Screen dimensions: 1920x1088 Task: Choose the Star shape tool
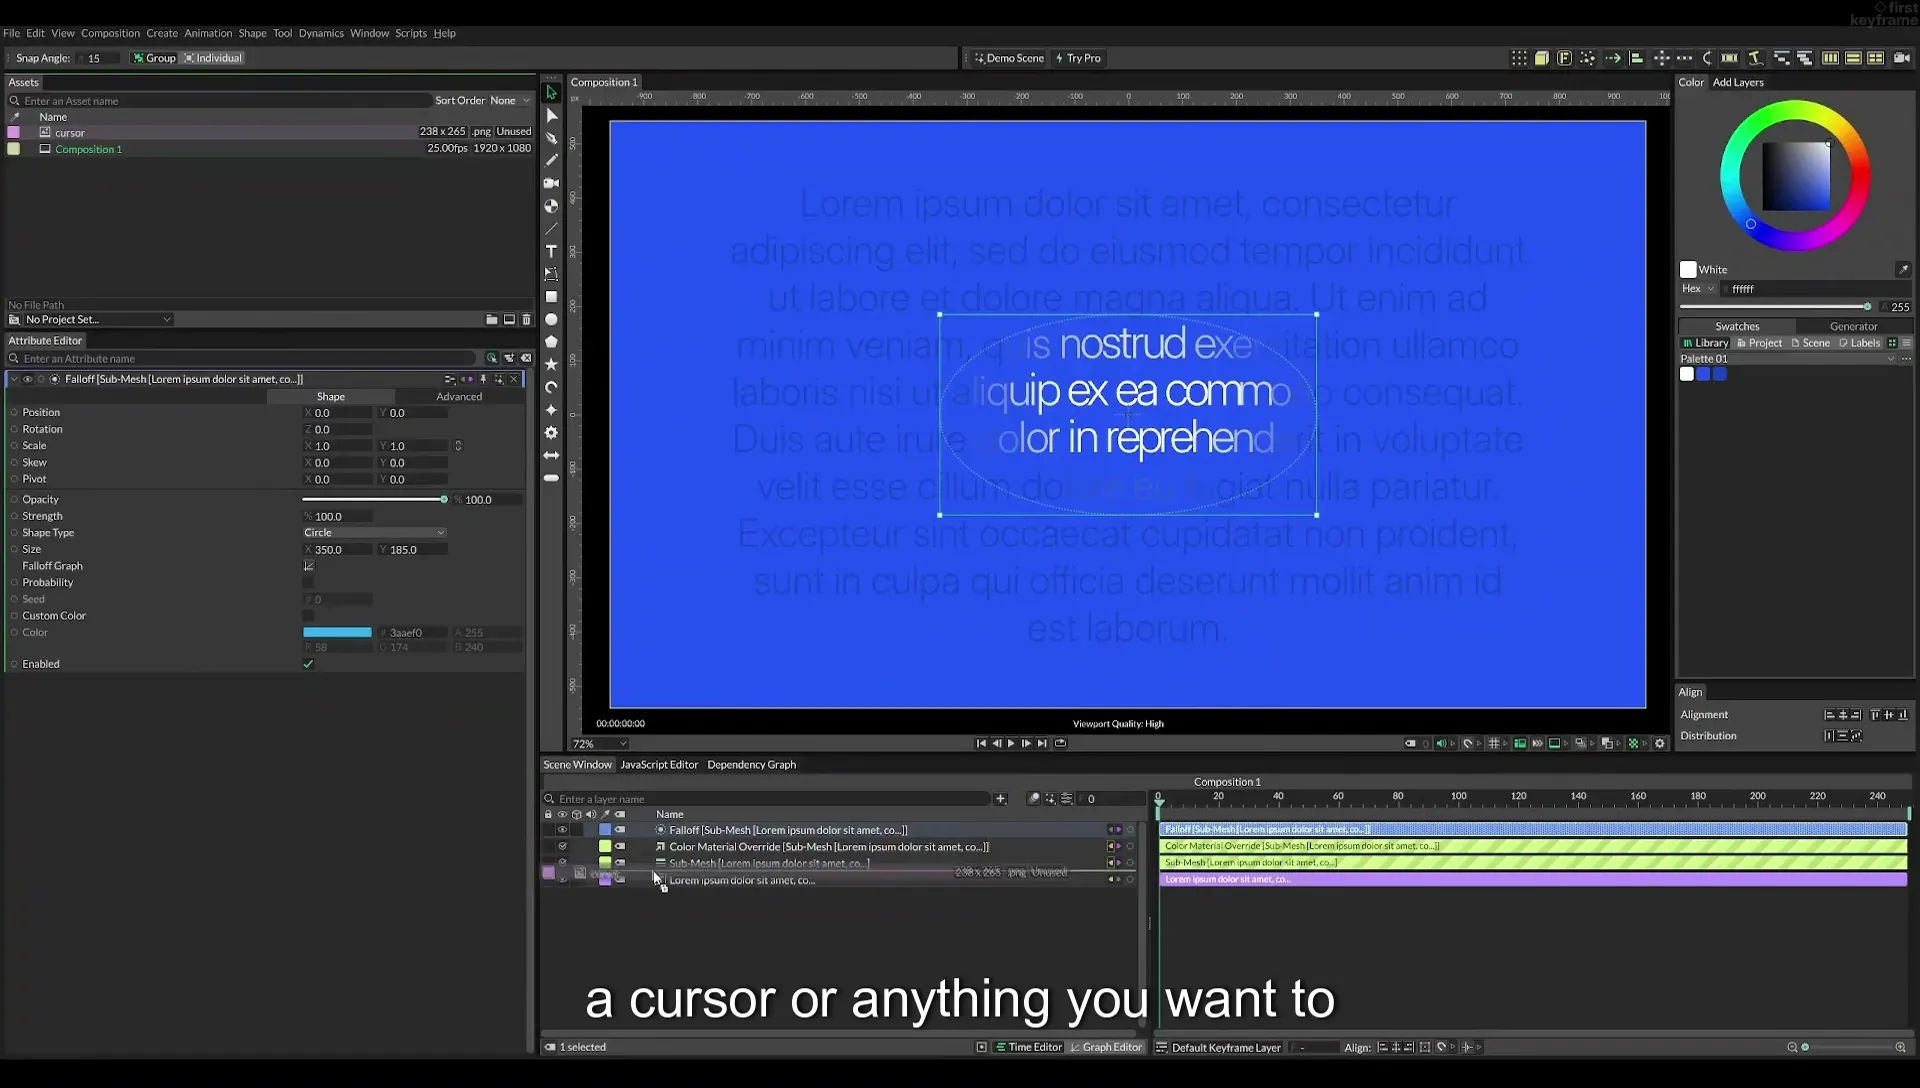[551, 365]
